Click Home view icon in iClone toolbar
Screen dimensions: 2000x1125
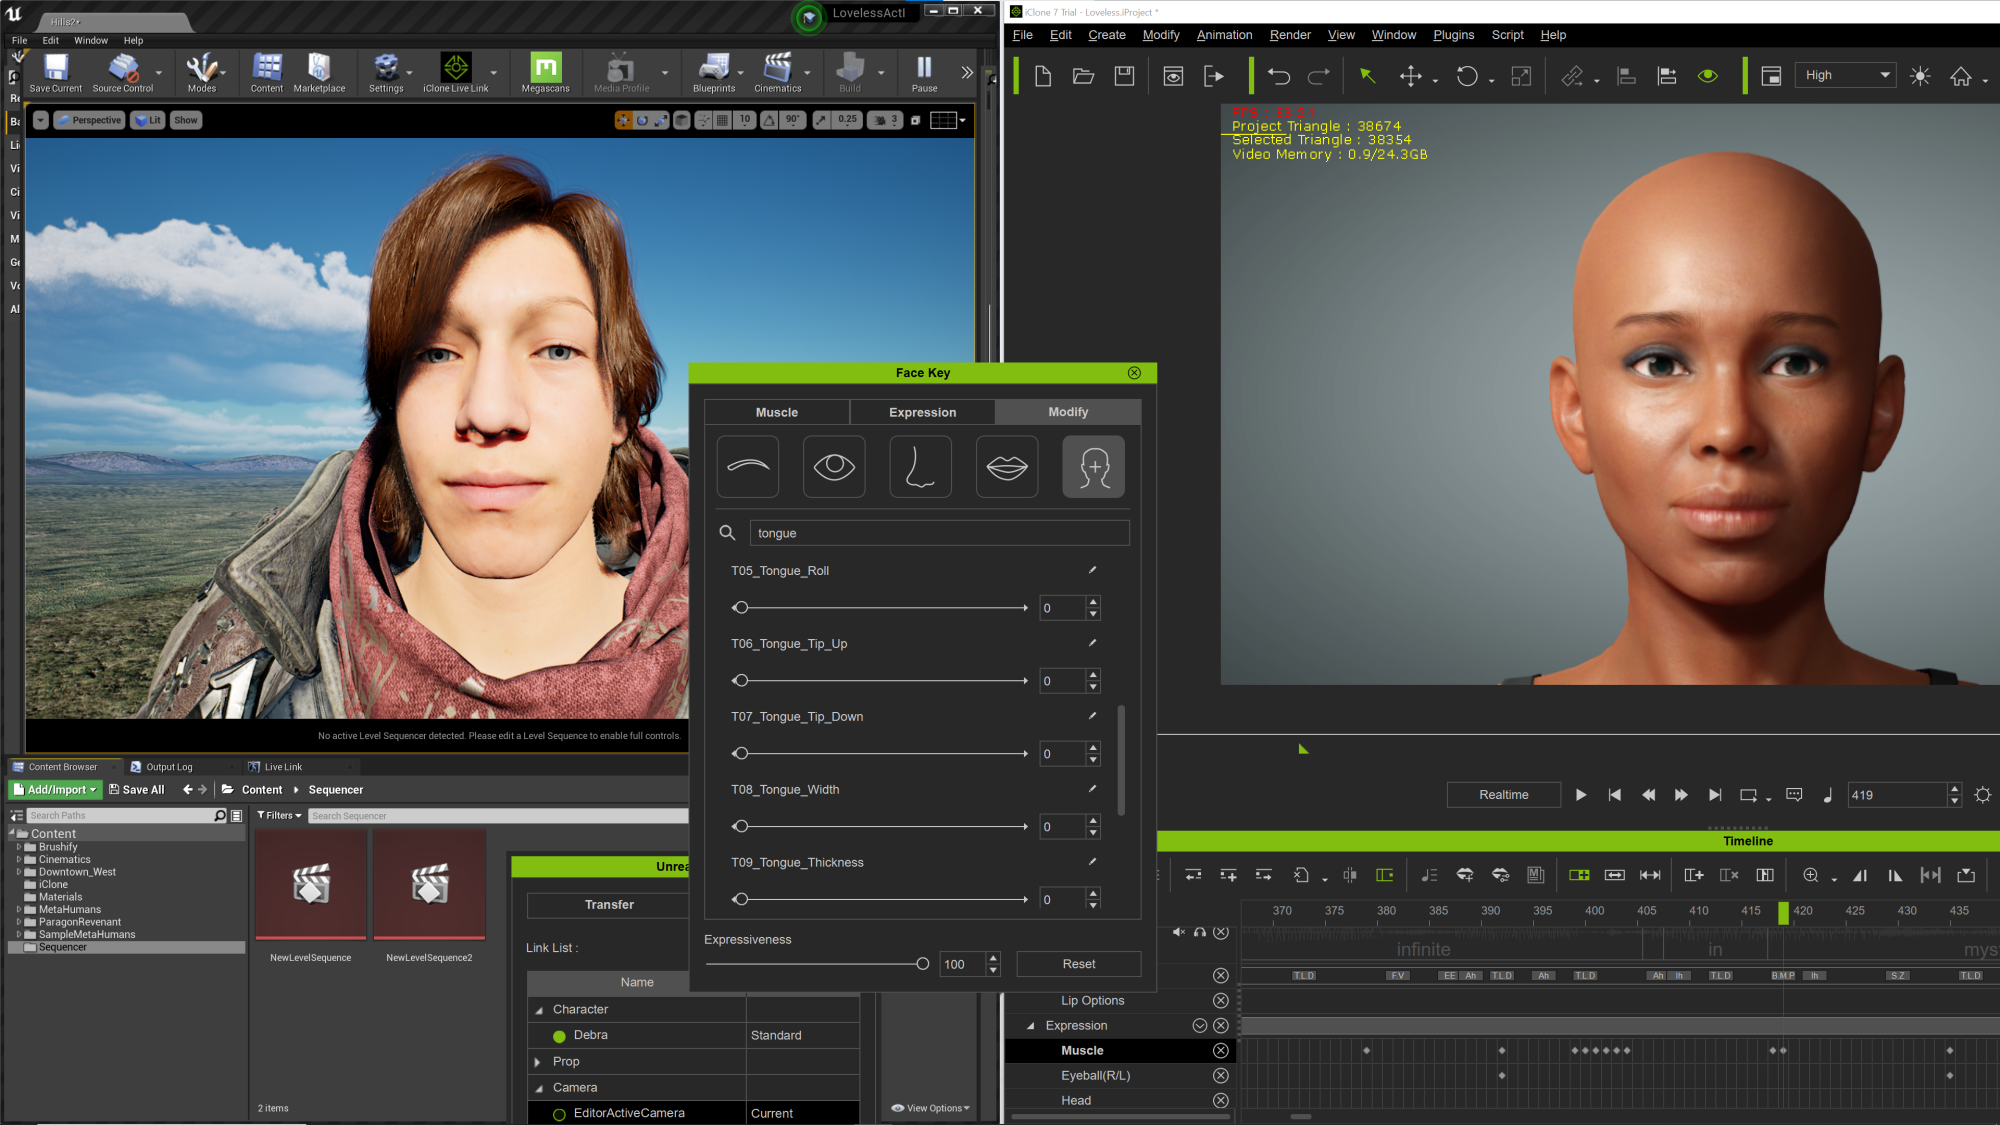[1961, 76]
